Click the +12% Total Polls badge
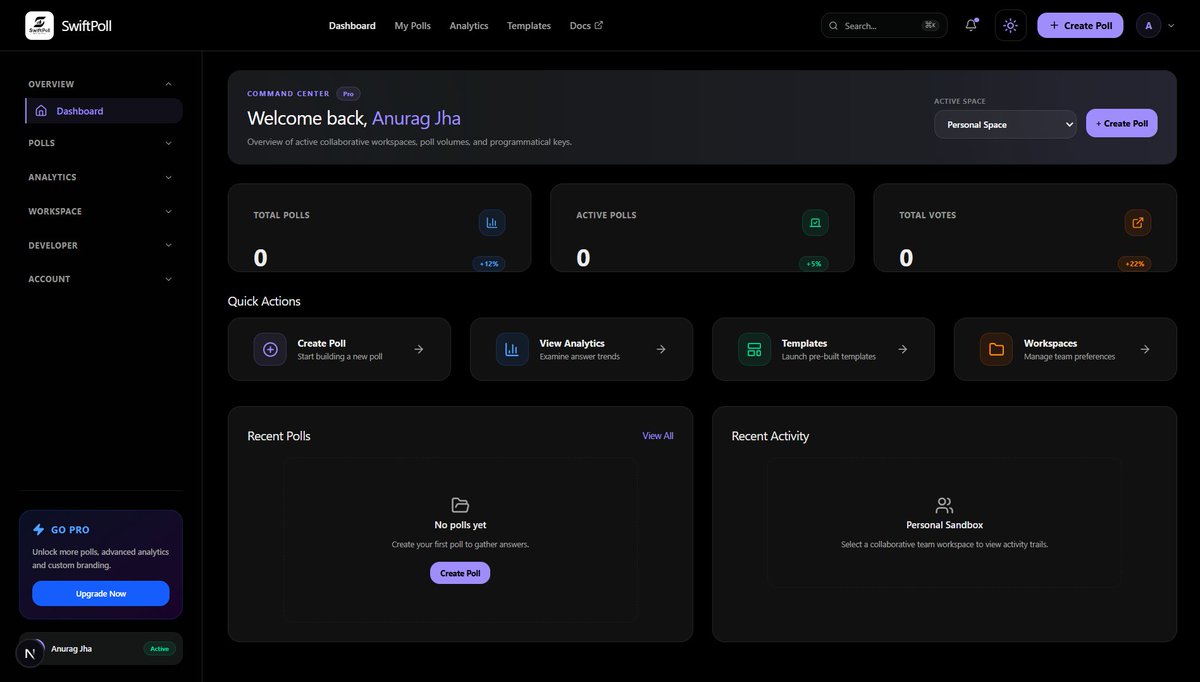Screen dimensions: 1200x682 click(489, 264)
